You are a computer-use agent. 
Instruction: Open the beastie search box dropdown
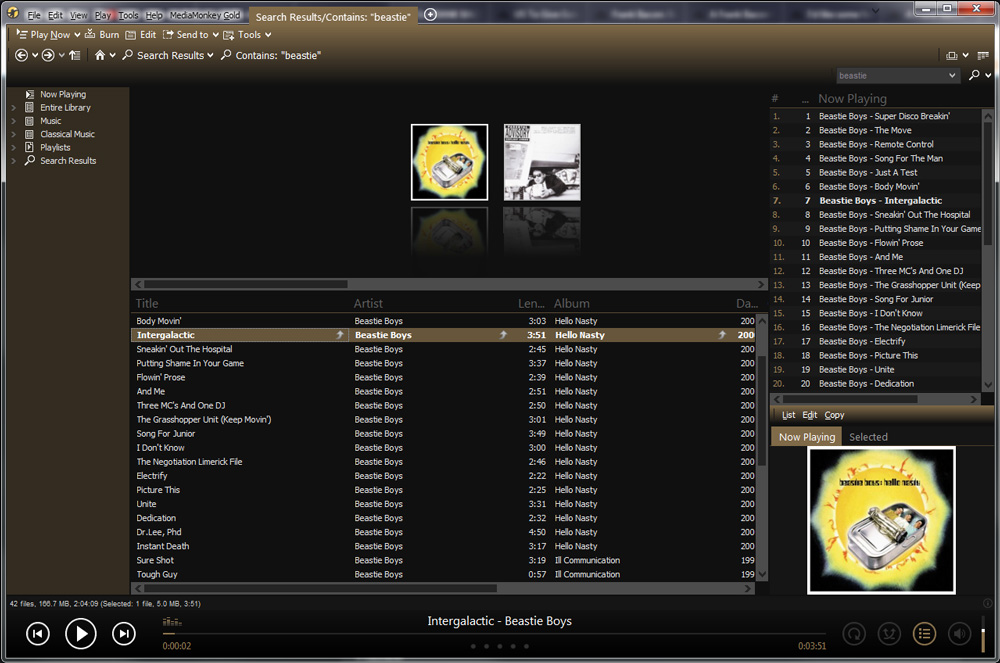point(952,75)
